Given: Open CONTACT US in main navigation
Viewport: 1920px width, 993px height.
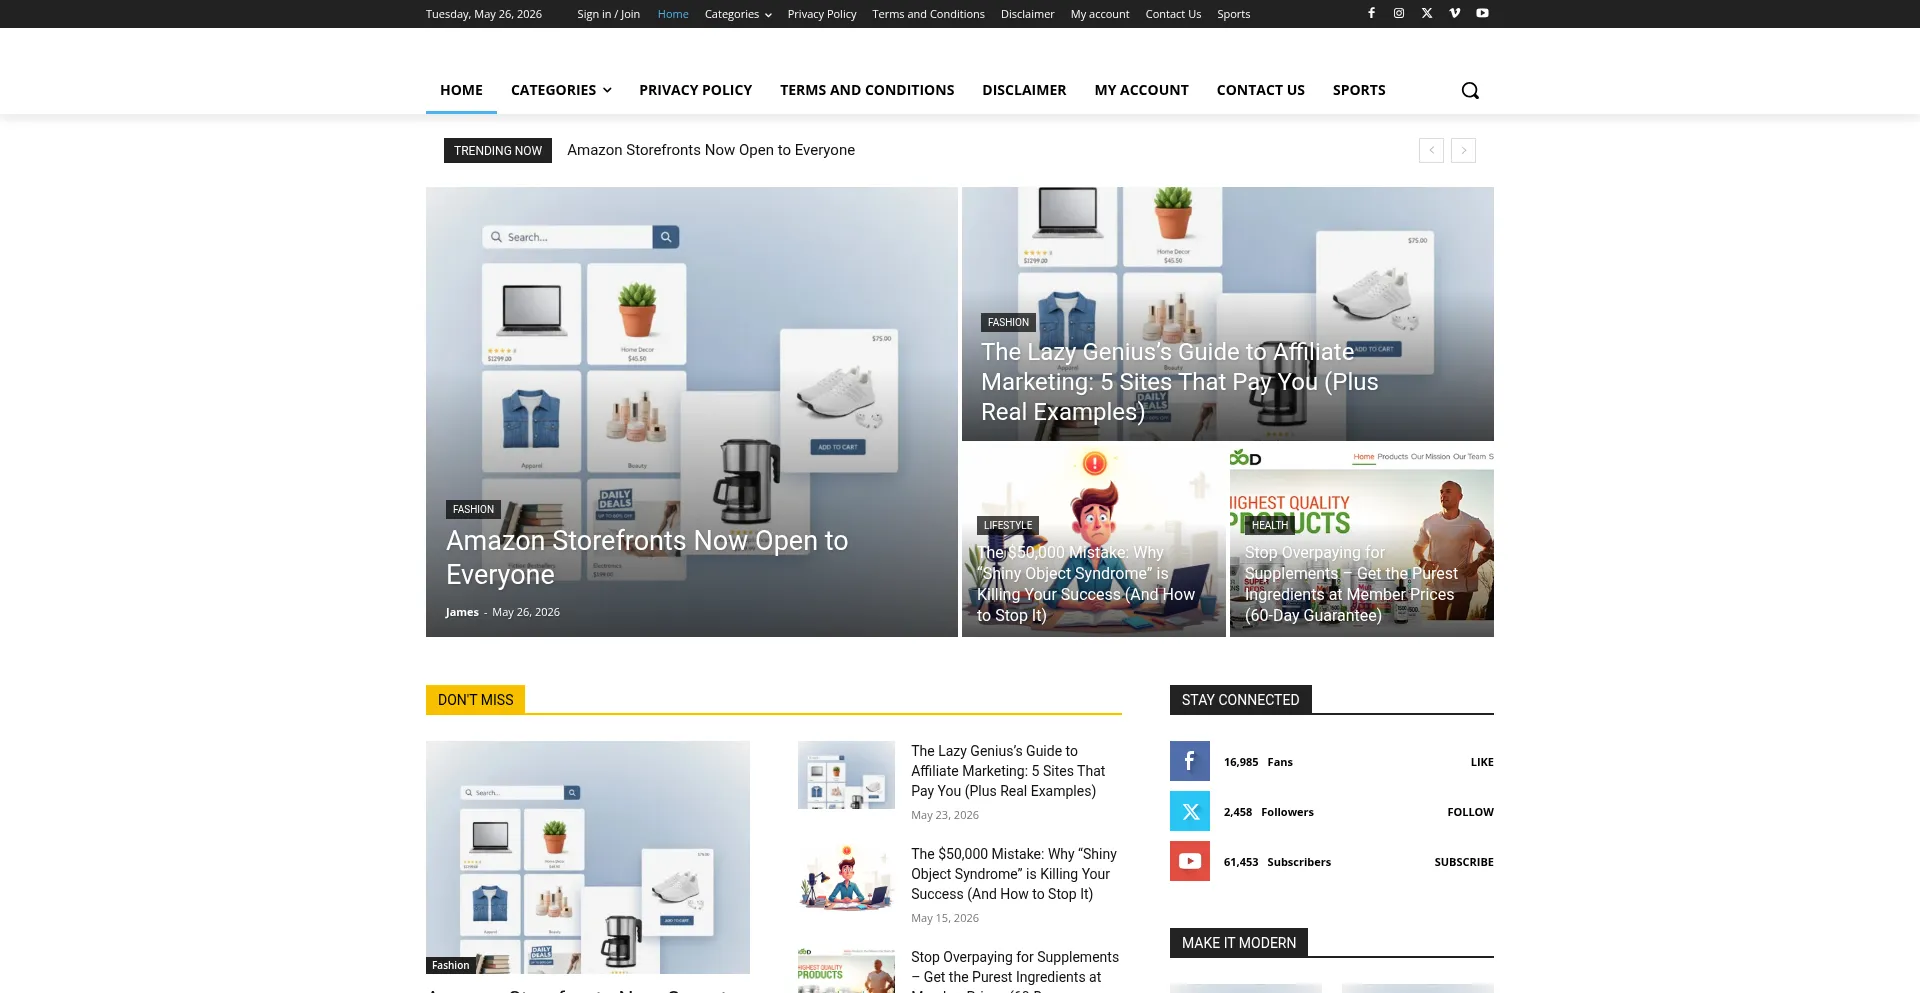Looking at the screenshot, I should pos(1261,90).
